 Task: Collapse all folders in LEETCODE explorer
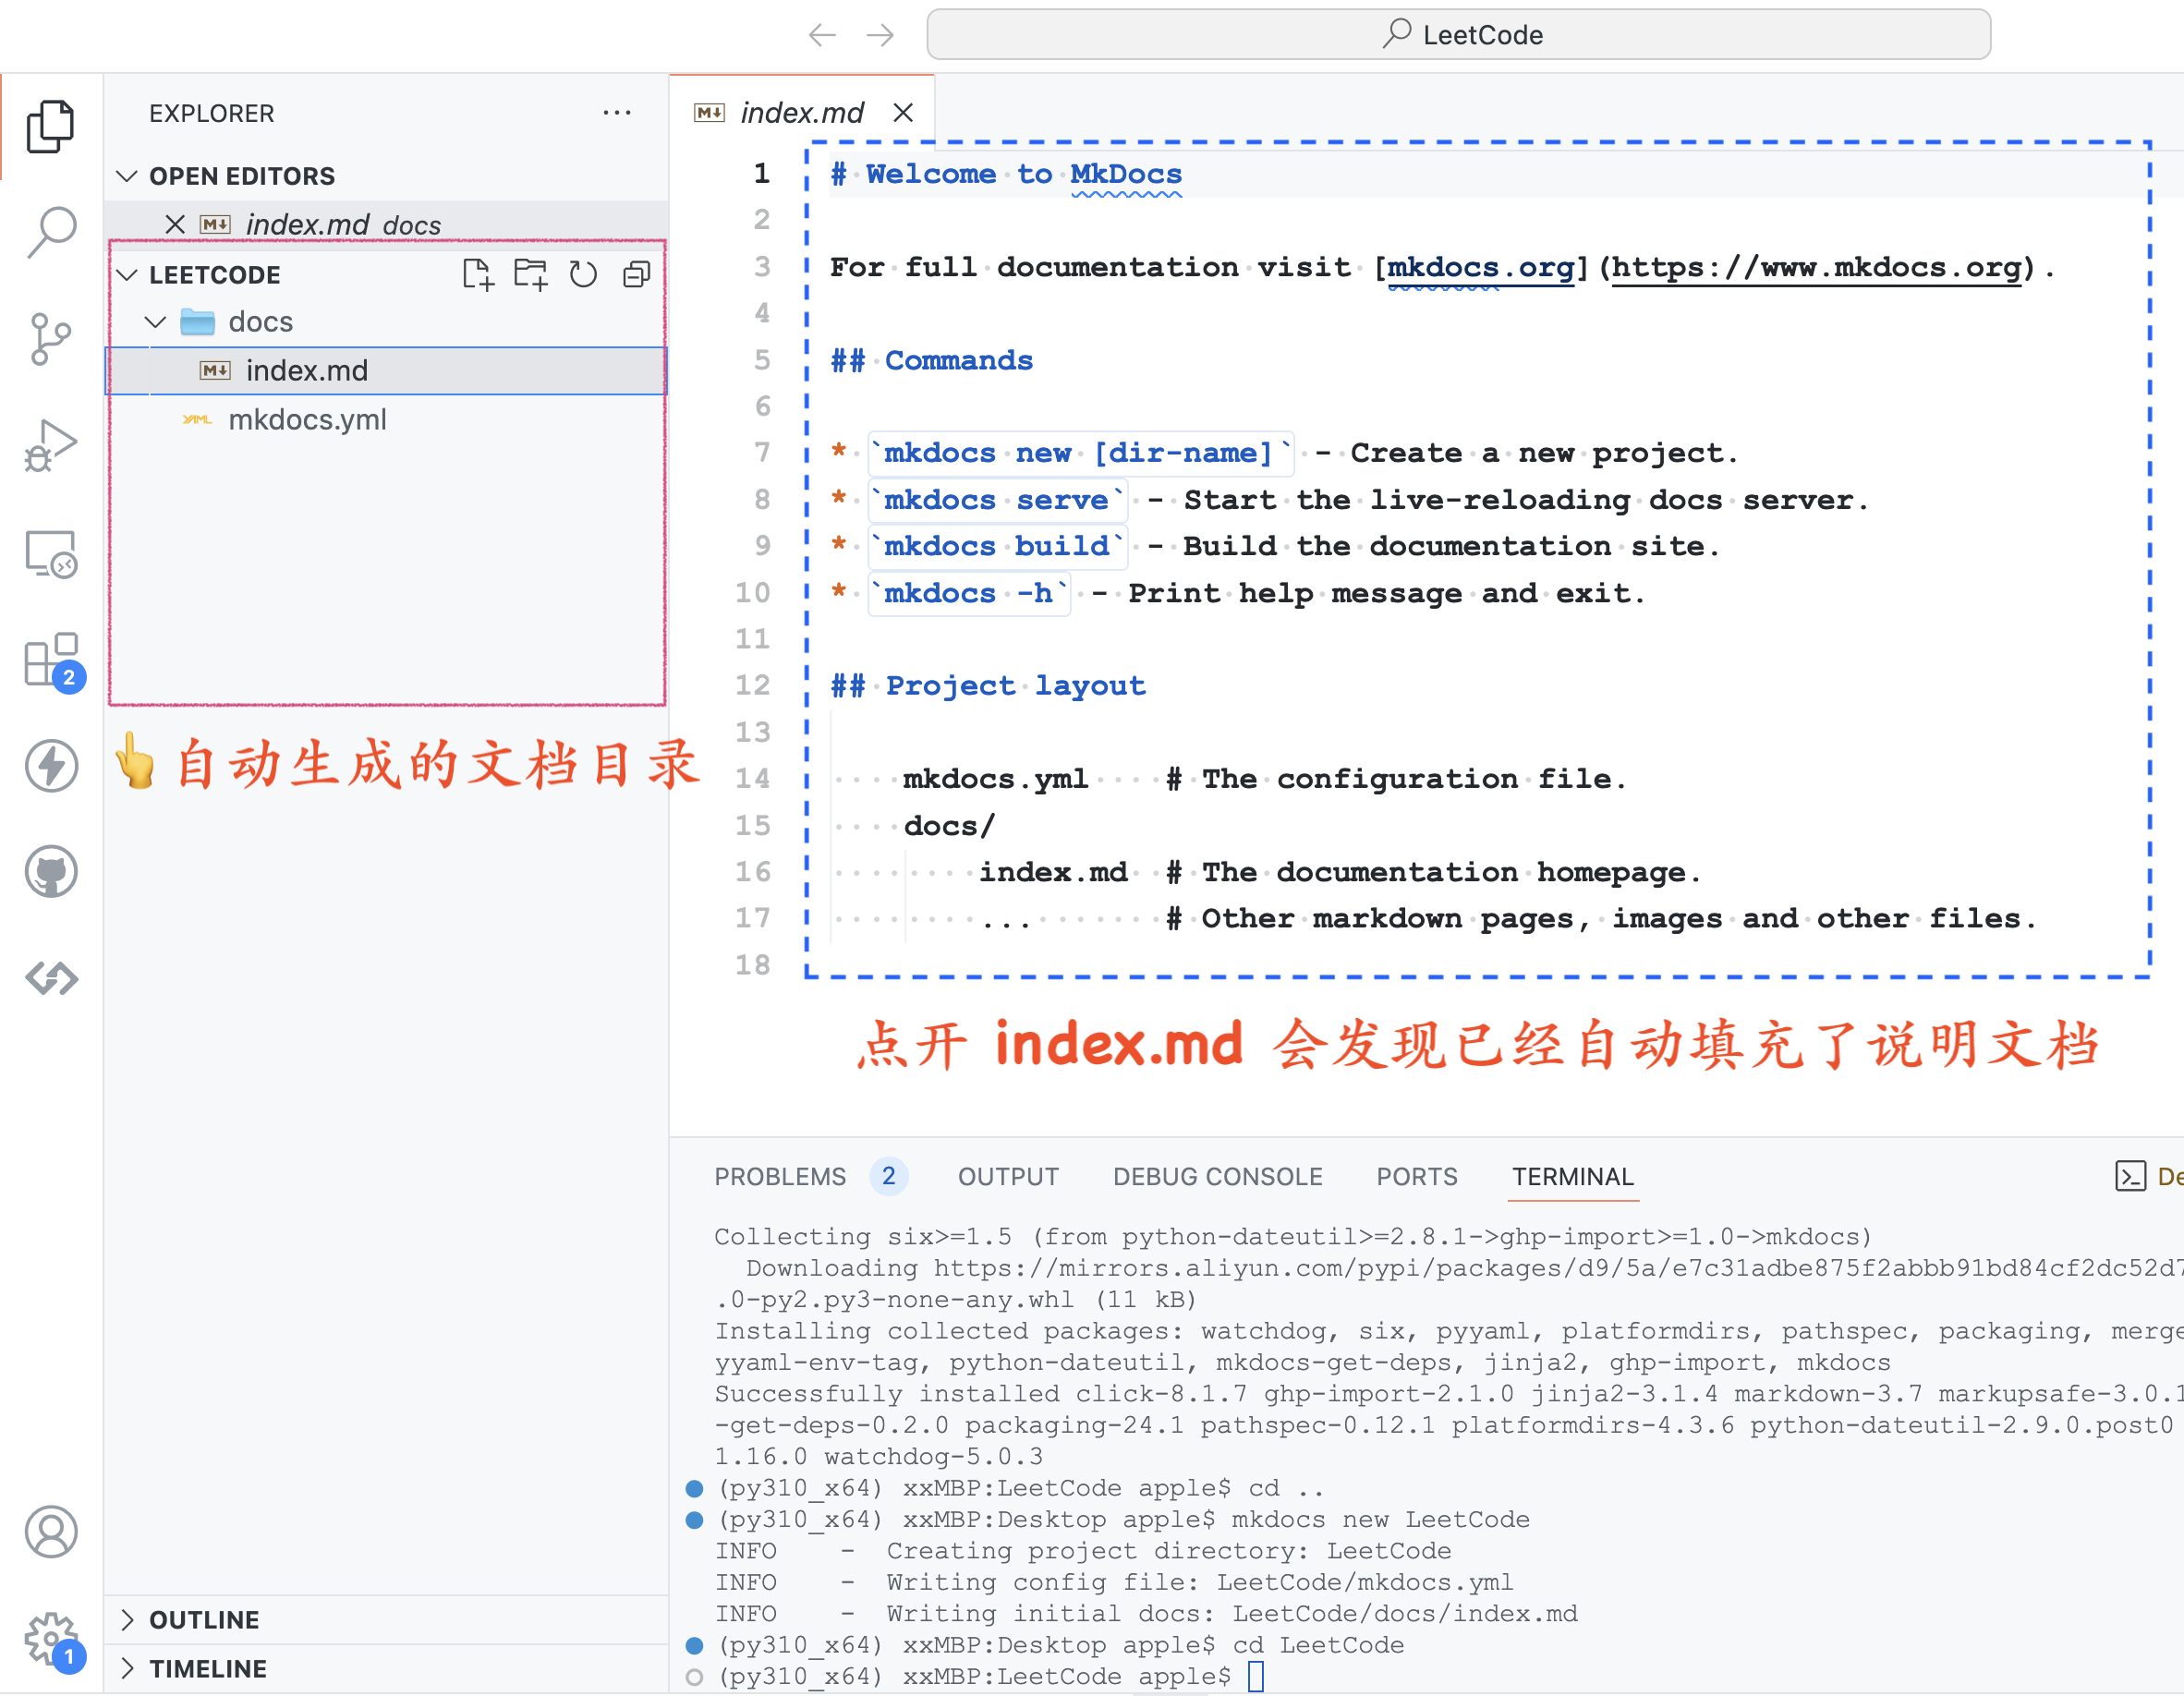coord(636,274)
